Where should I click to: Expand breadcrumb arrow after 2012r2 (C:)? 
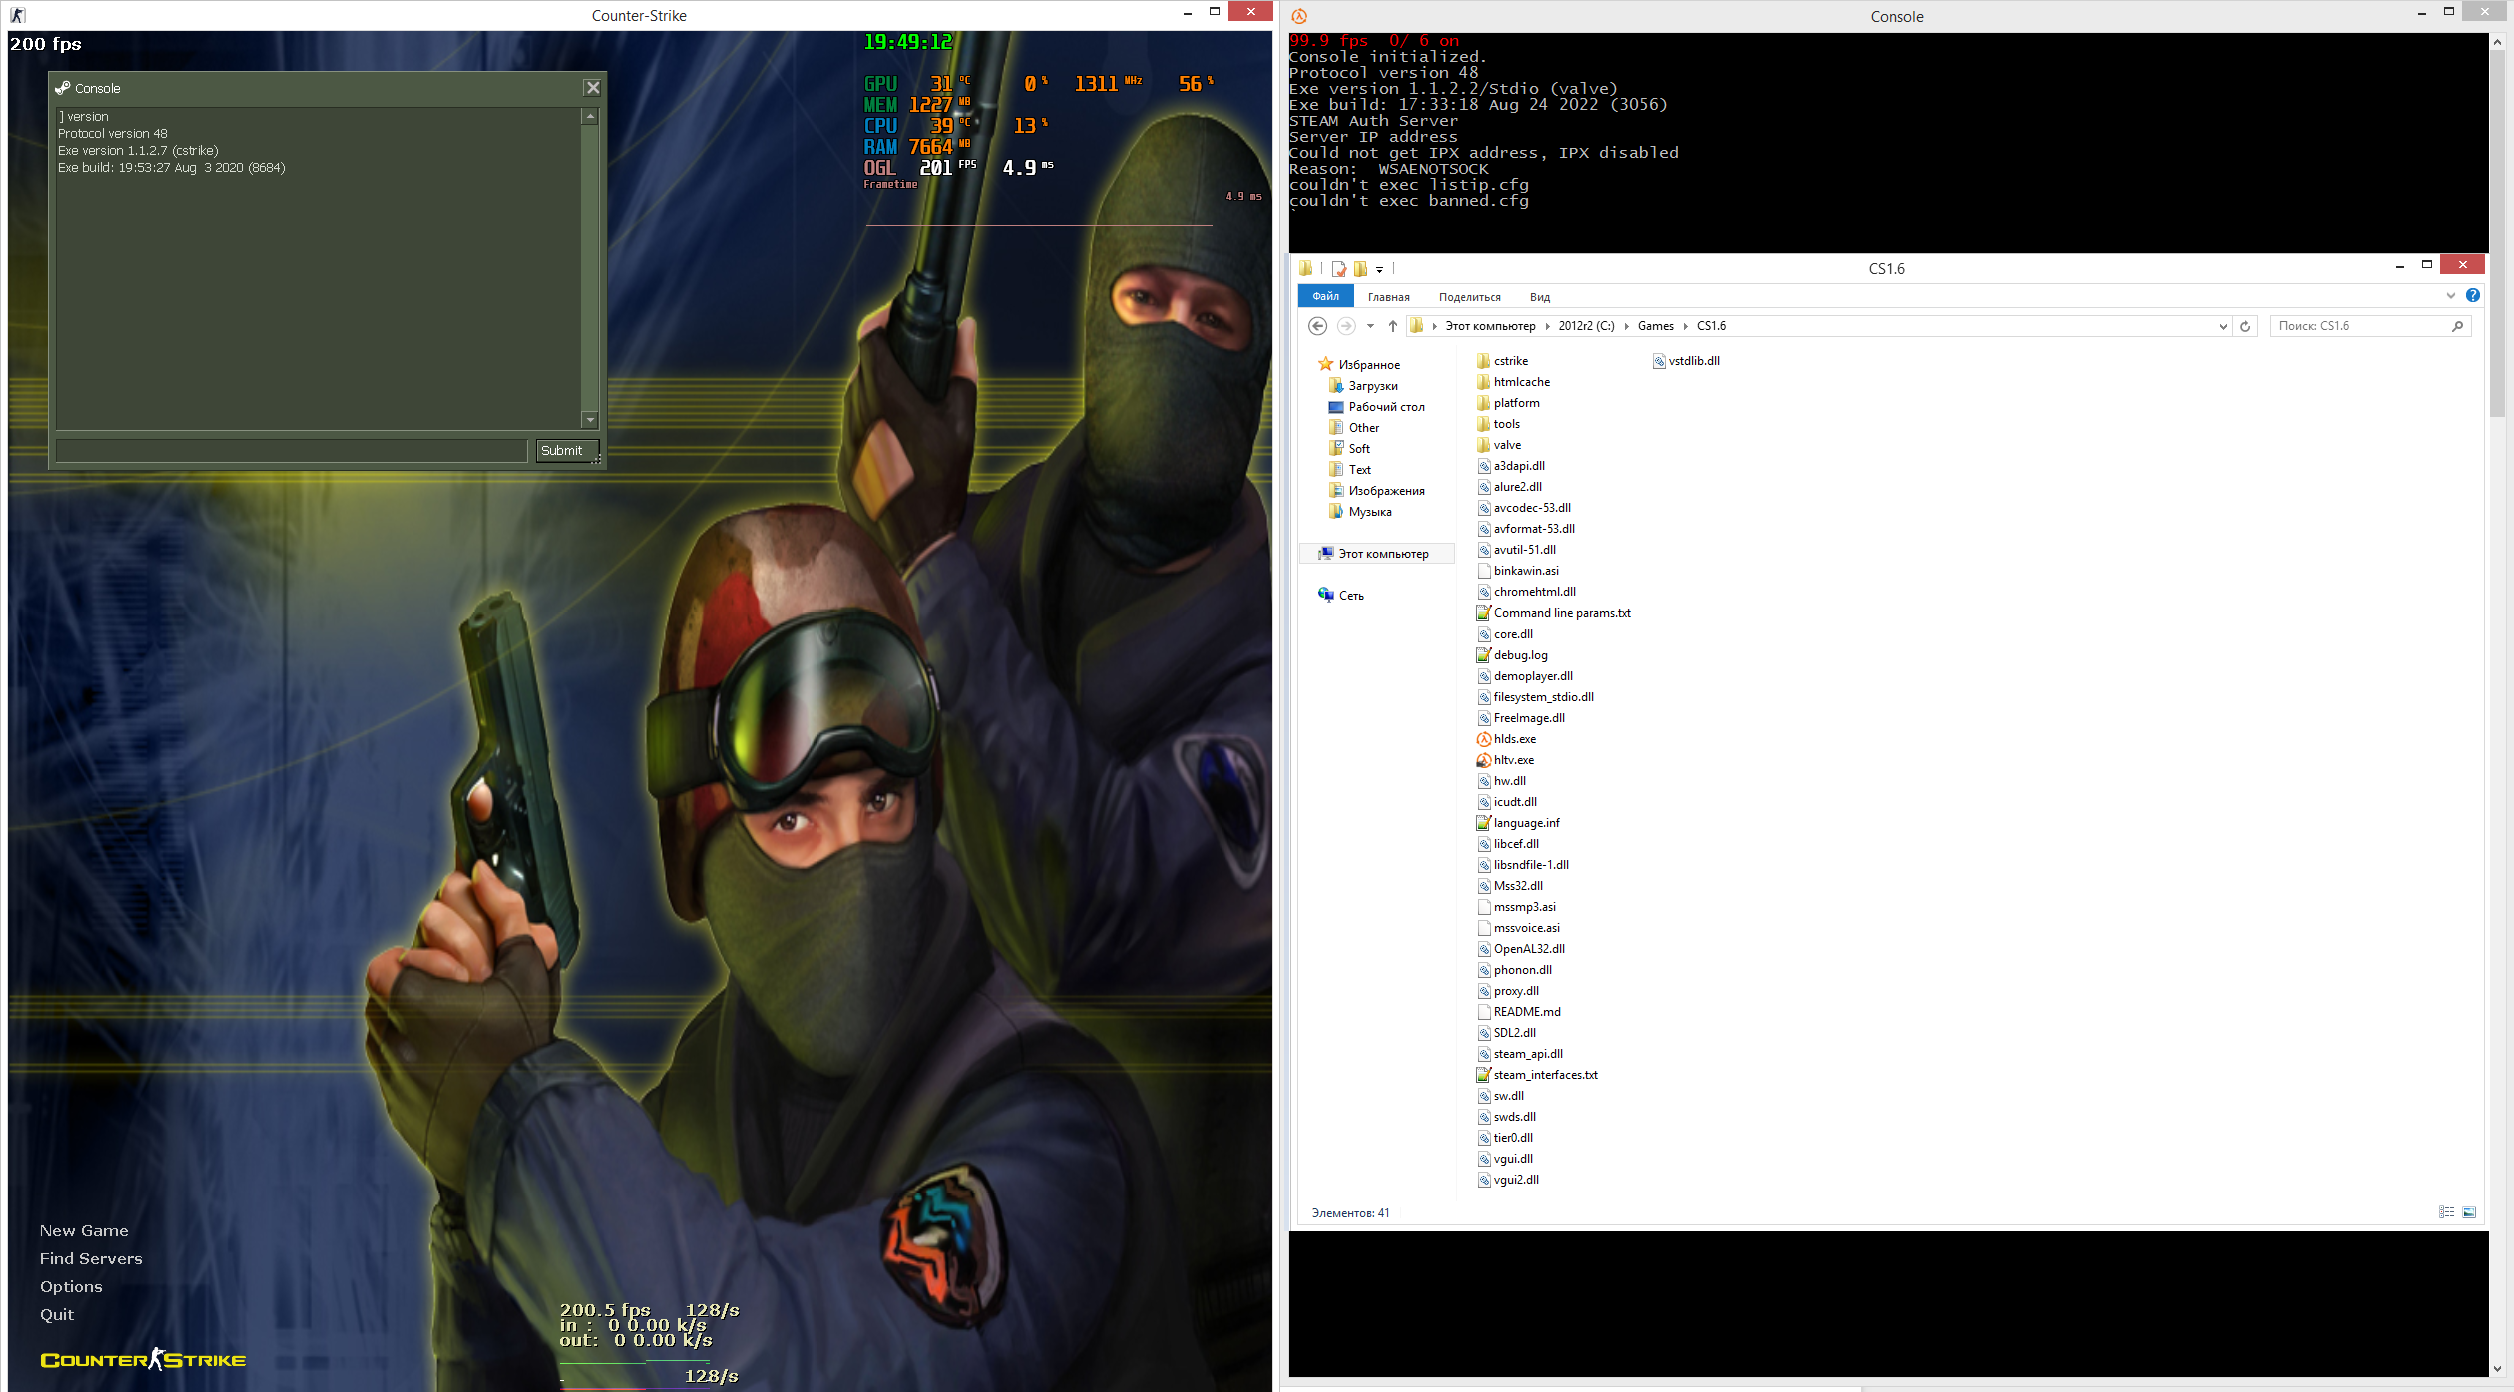coord(1626,326)
